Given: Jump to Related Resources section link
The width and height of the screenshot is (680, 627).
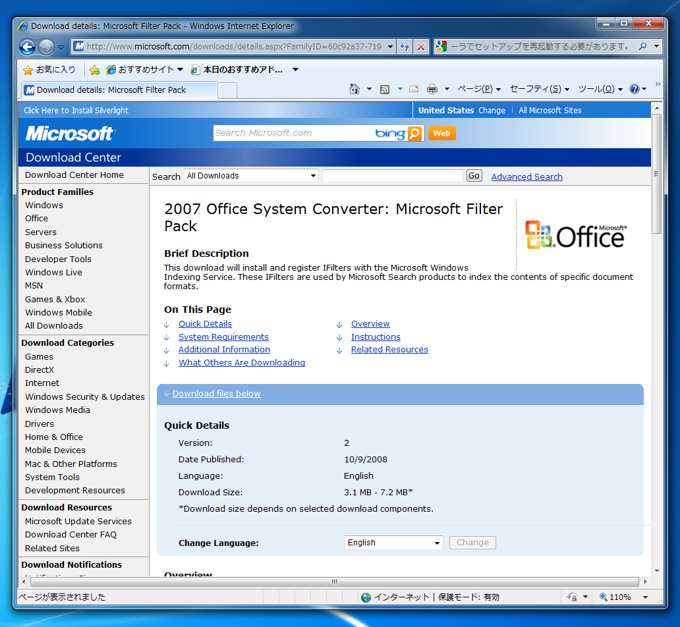Looking at the screenshot, I should (x=389, y=349).
